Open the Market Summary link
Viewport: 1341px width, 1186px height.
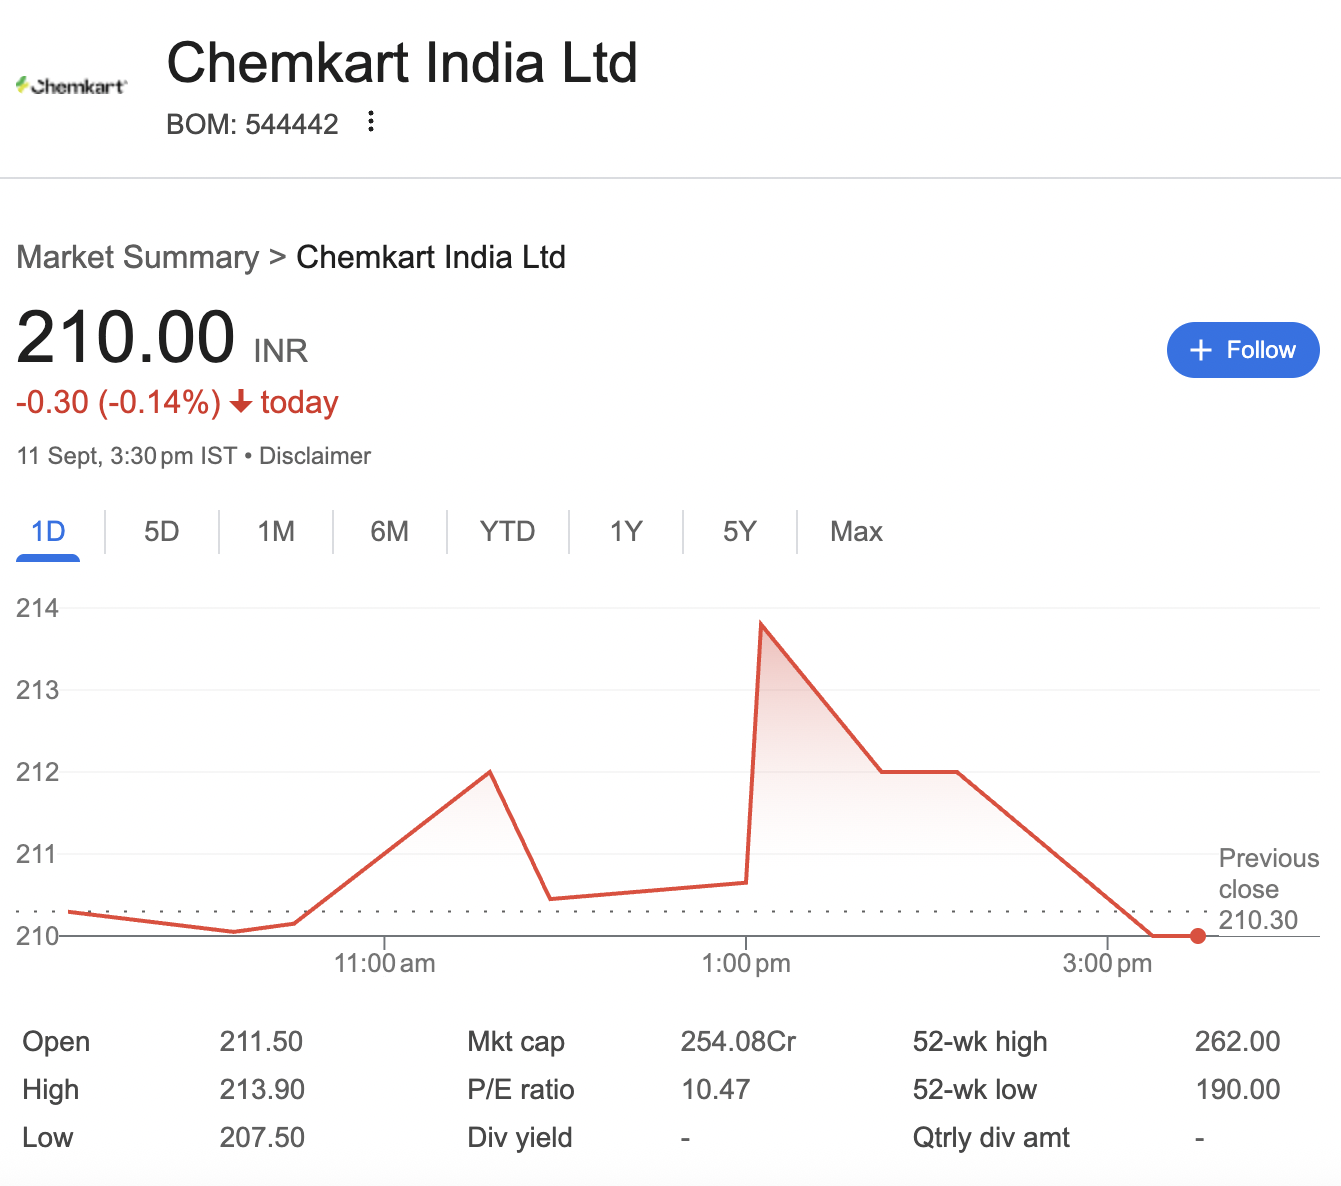coord(138,257)
